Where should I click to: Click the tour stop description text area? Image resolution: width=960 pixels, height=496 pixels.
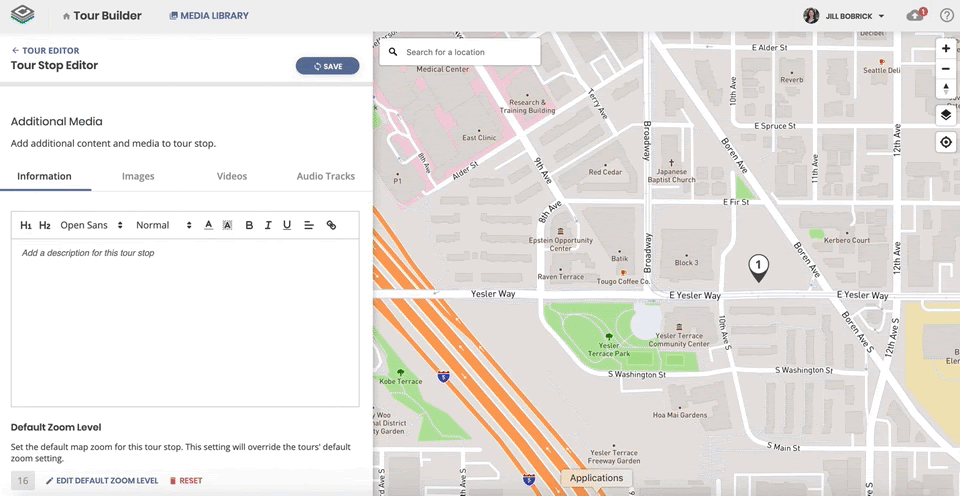coord(185,323)
